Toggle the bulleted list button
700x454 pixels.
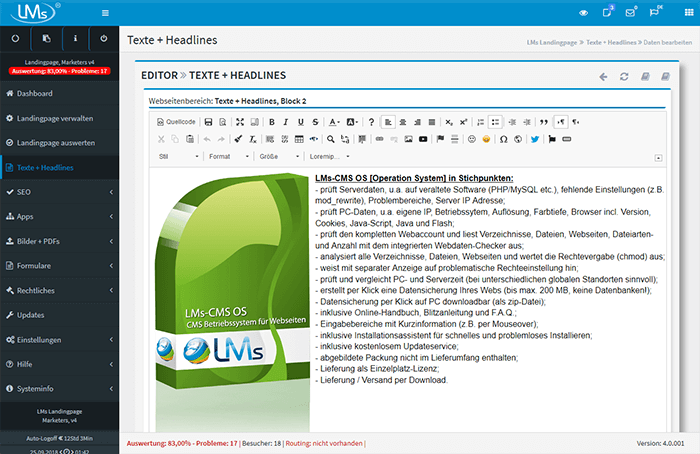coord(495,122)
